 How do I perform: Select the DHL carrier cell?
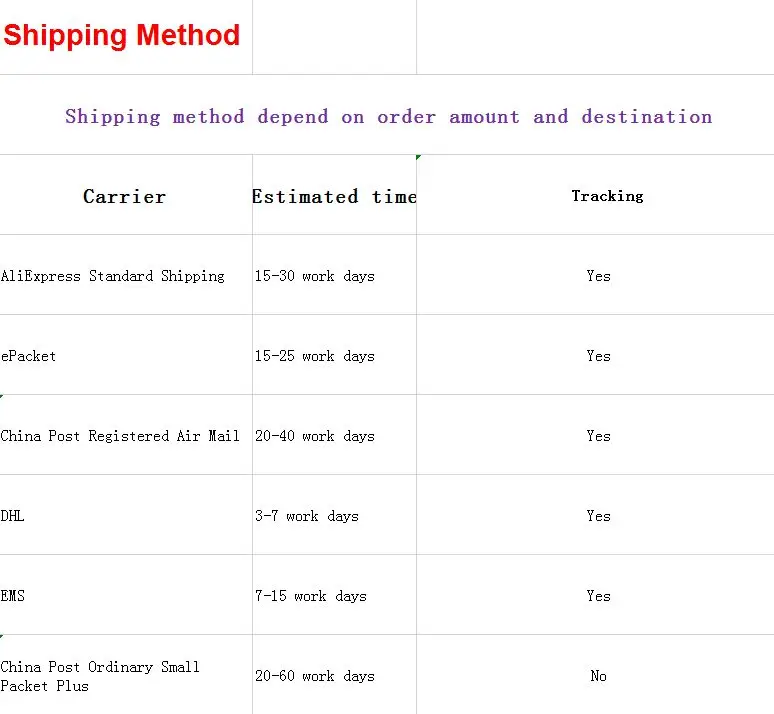coord(13,516)
